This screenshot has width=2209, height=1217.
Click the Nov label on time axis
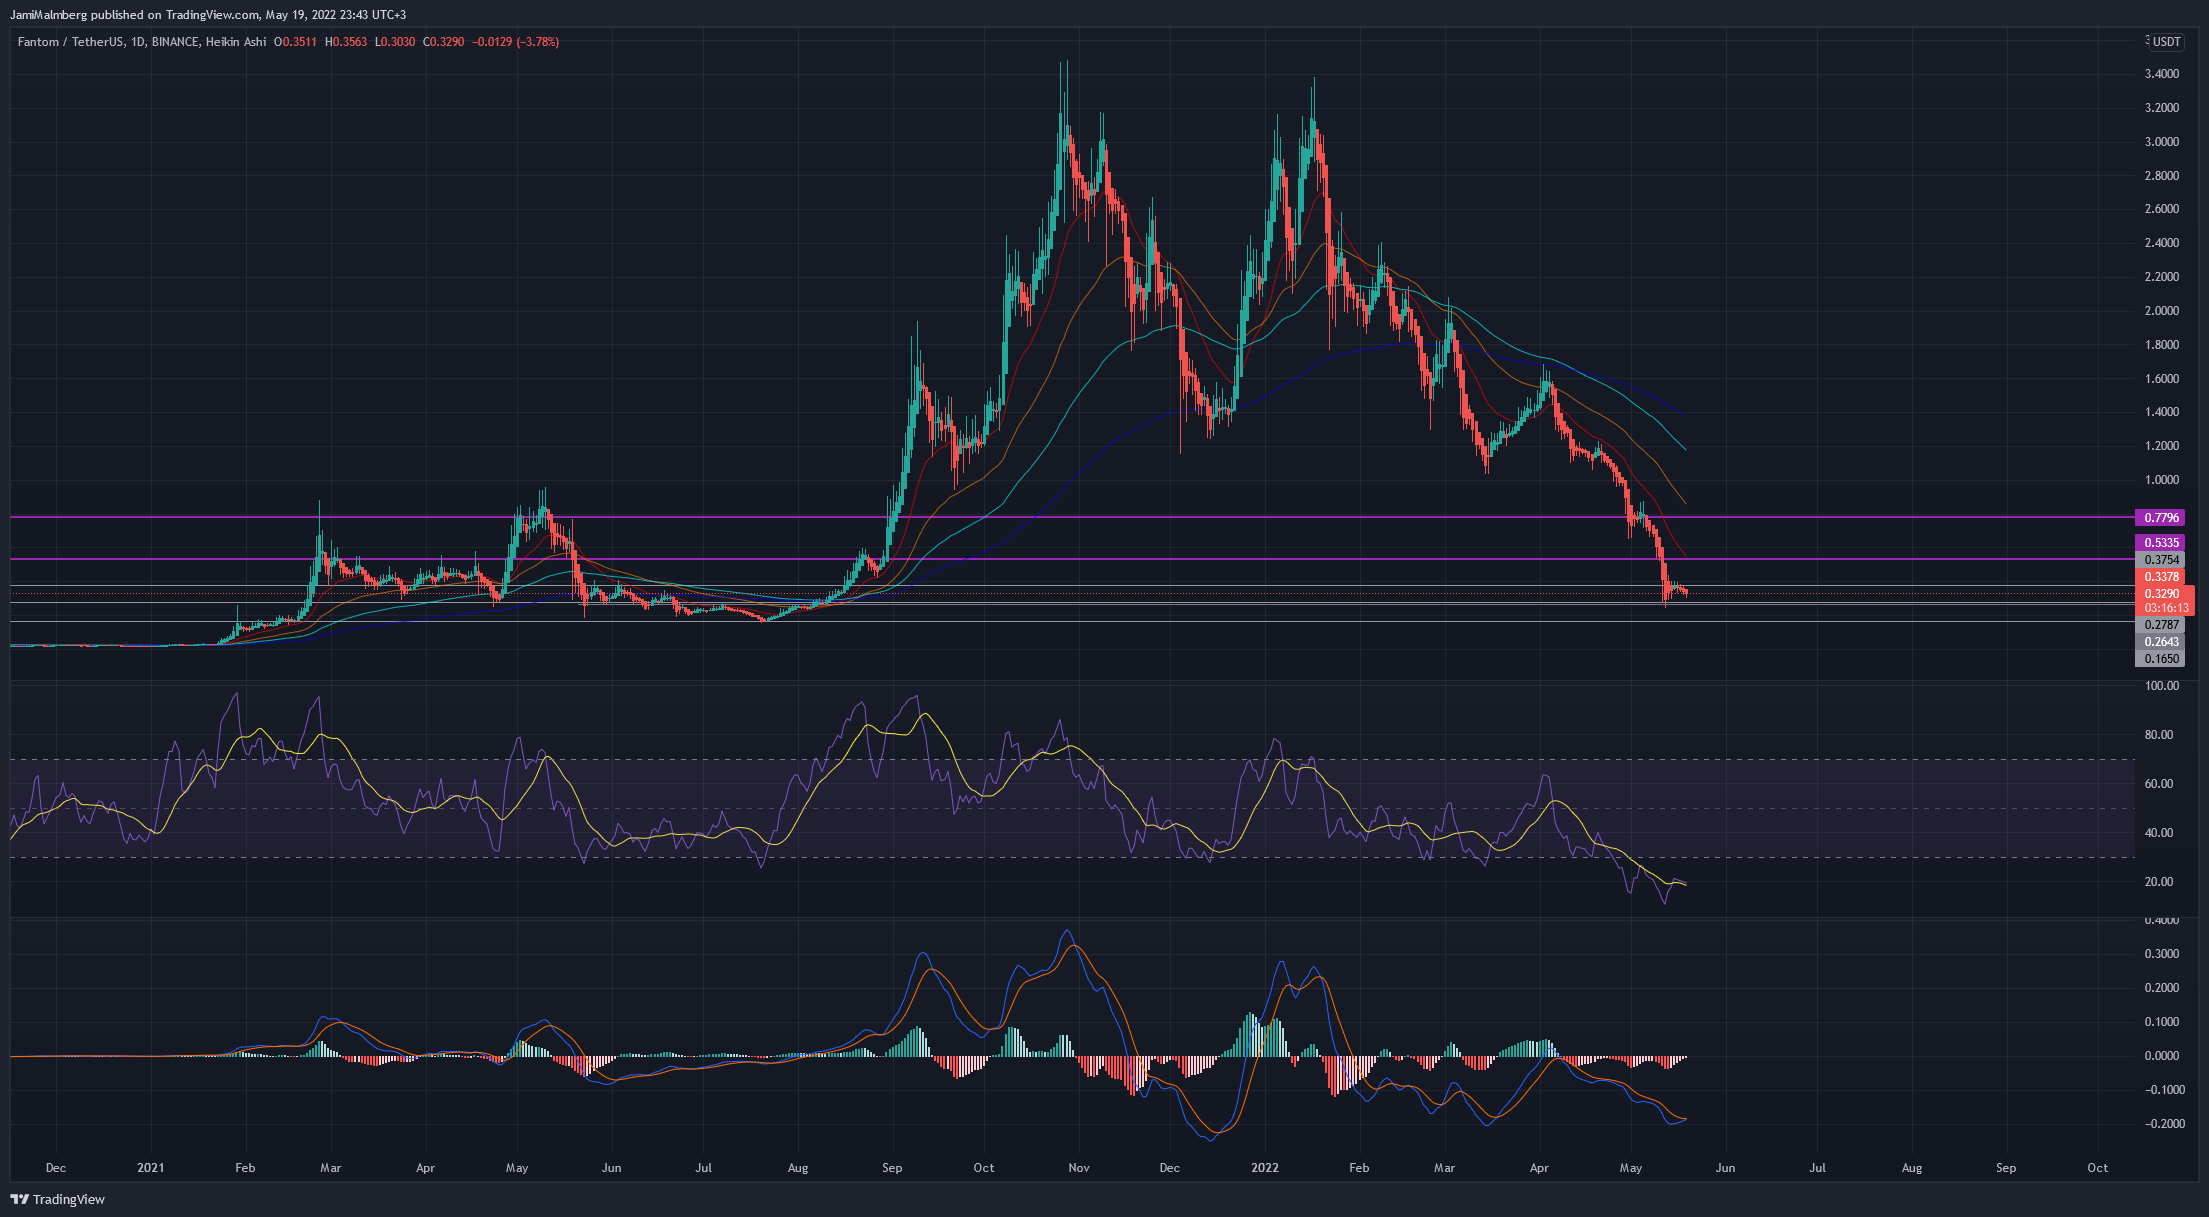point(1079,1168)
